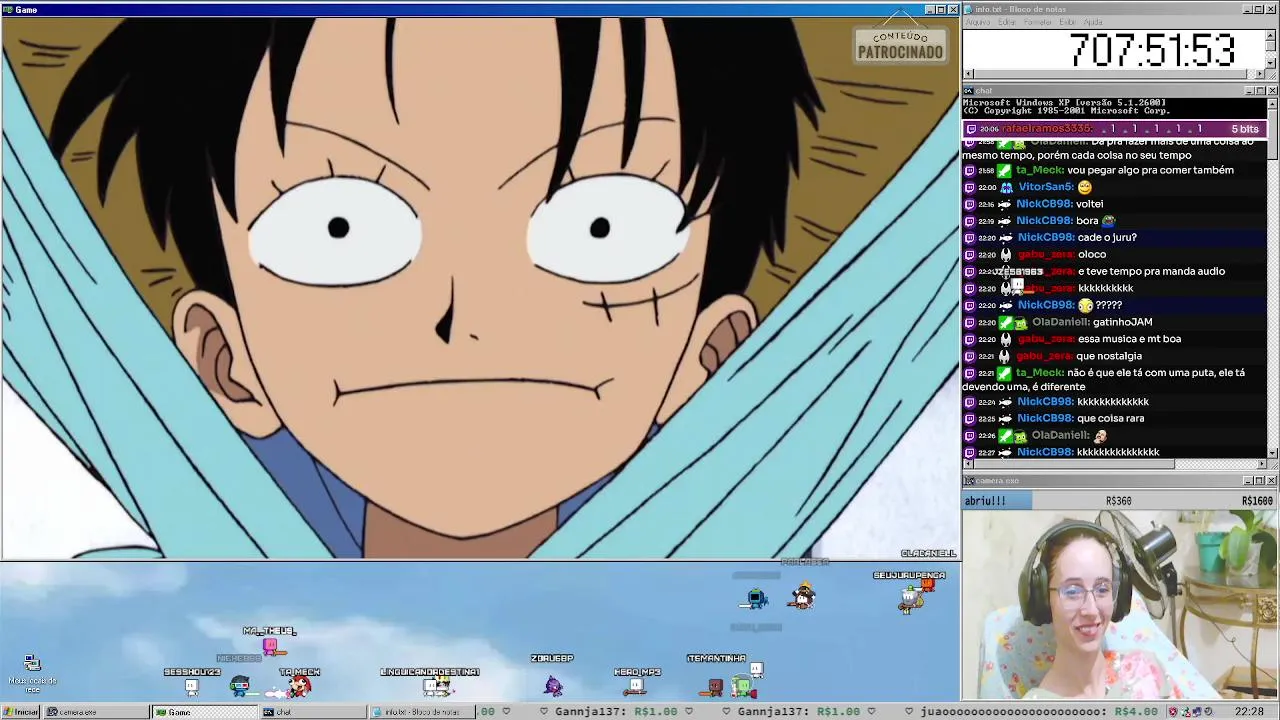The image size is (1280, 720).
Task: Click the camera.exe title bar icon
Action: pyautogui.click(x=968, y=481)
